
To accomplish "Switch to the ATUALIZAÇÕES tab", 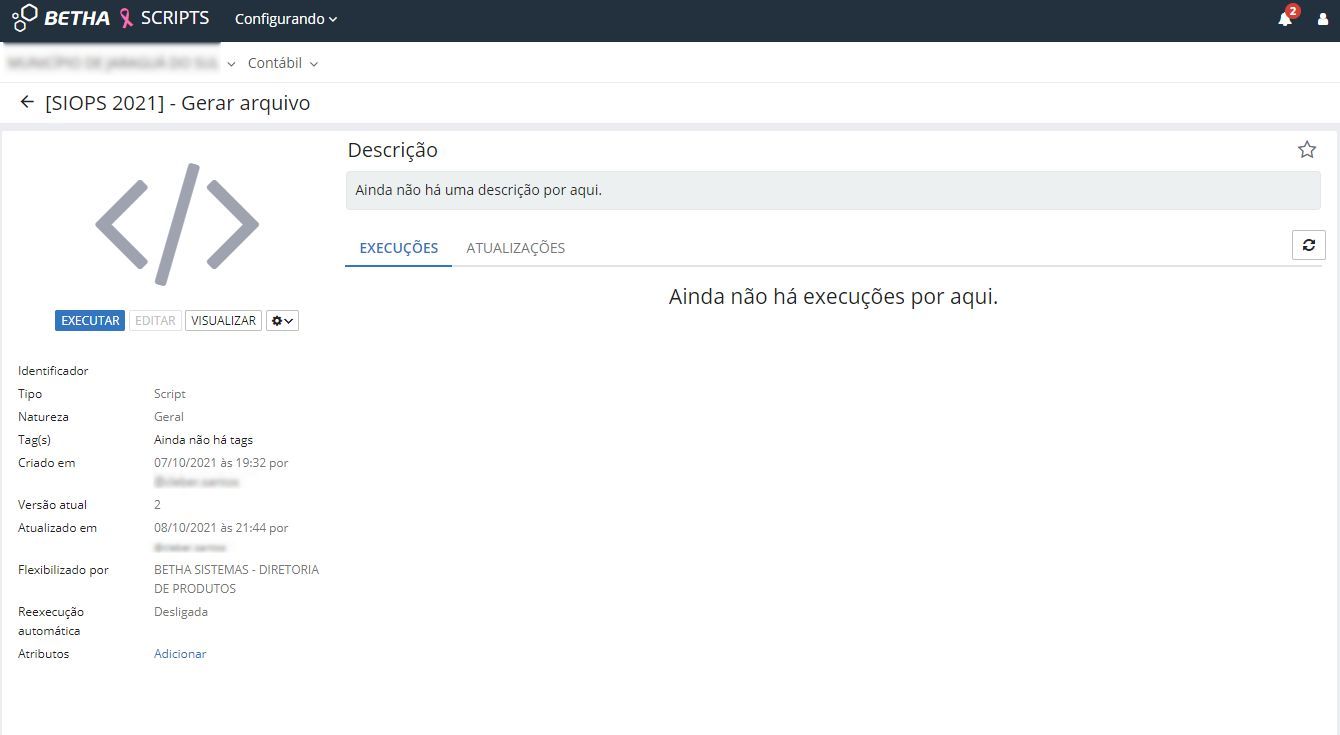I will click(x=515, y=248).
